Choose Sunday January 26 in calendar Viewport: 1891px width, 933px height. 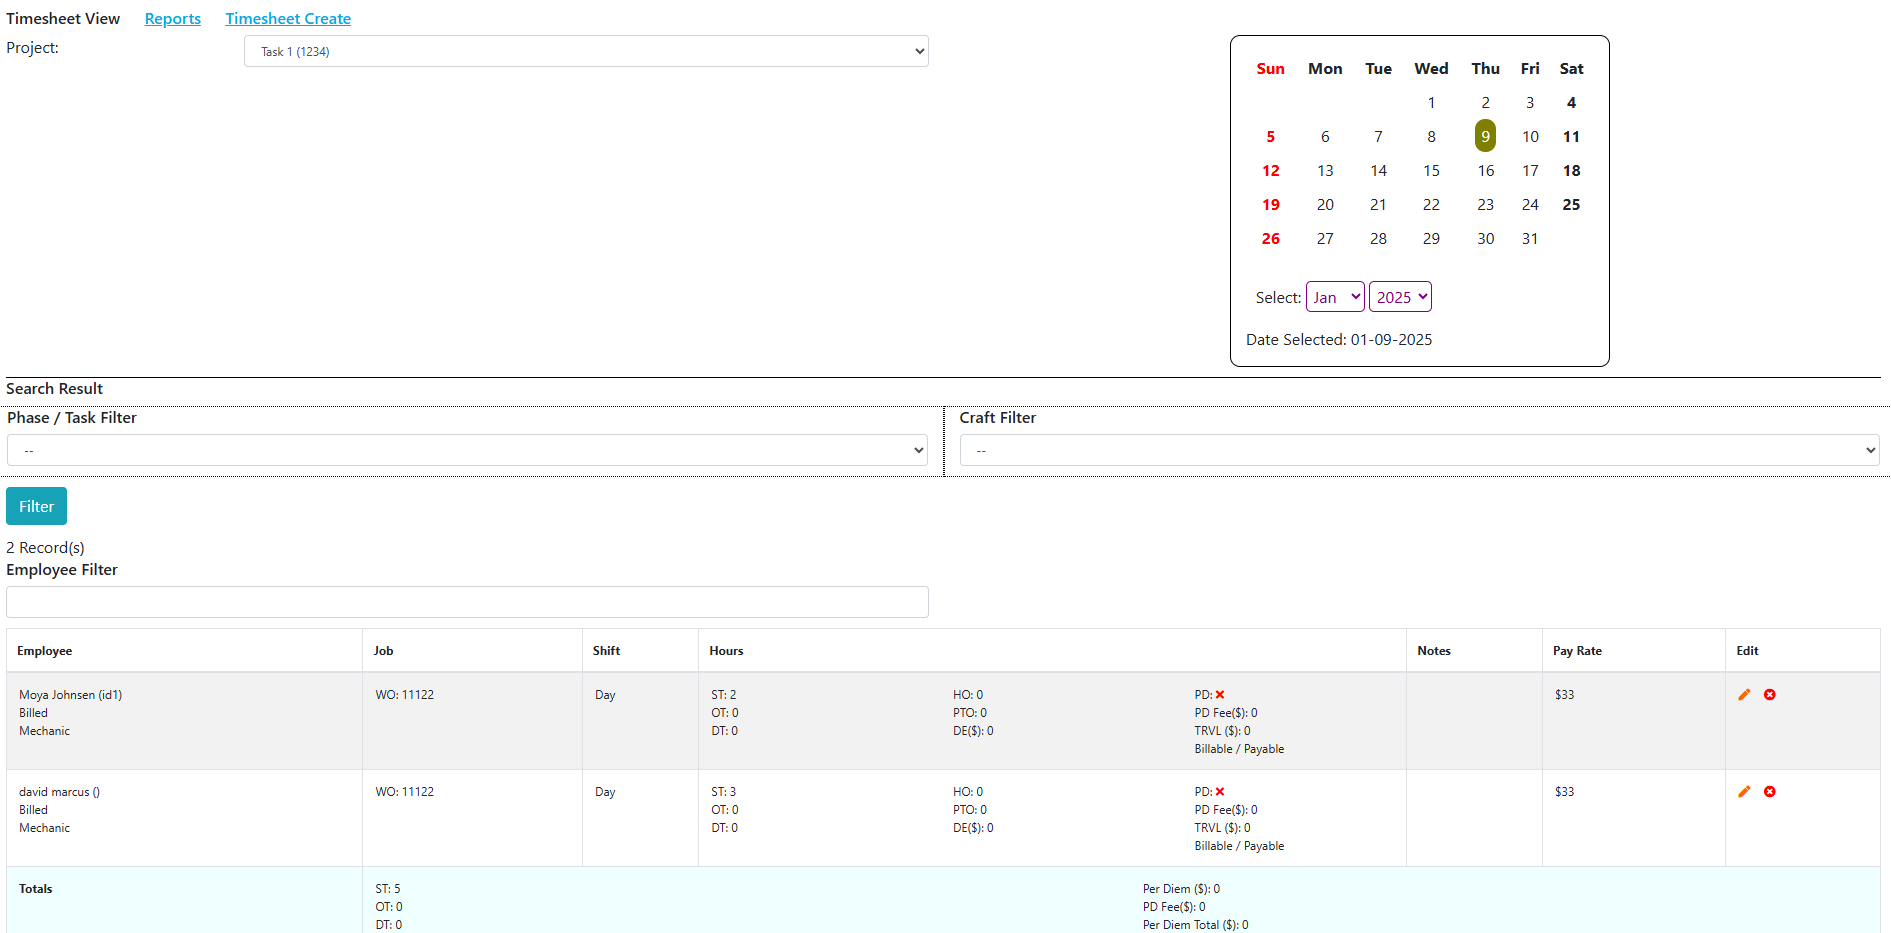click(1270, 239)
